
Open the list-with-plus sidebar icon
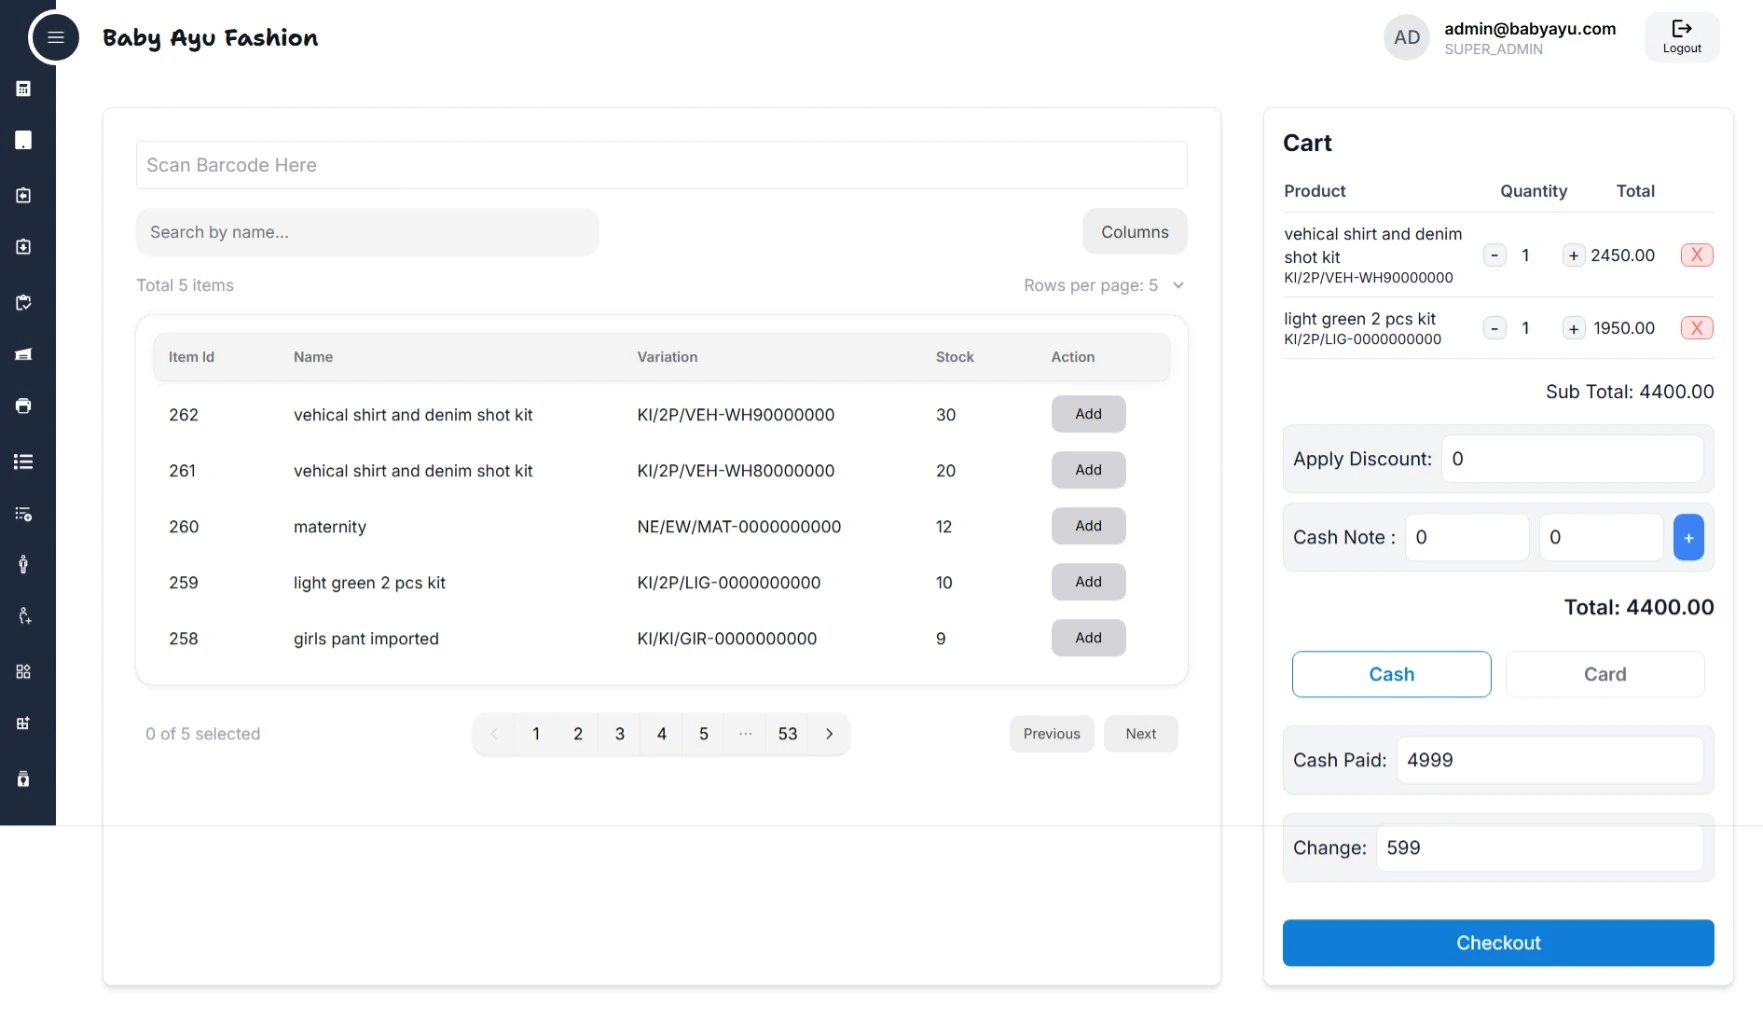[23, 513]
